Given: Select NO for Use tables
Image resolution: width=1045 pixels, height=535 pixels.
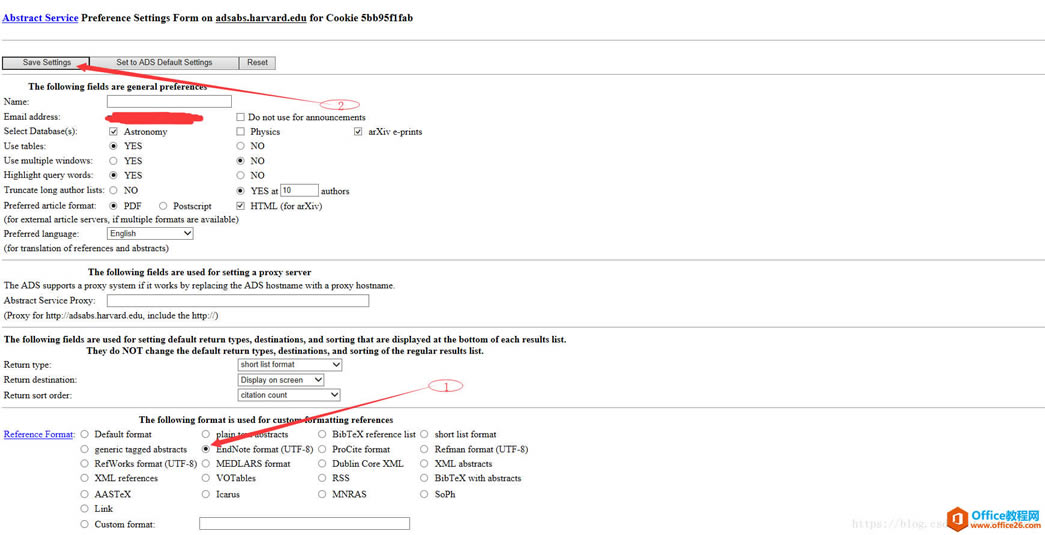Looking at the screenshot, I should (241, 146).
